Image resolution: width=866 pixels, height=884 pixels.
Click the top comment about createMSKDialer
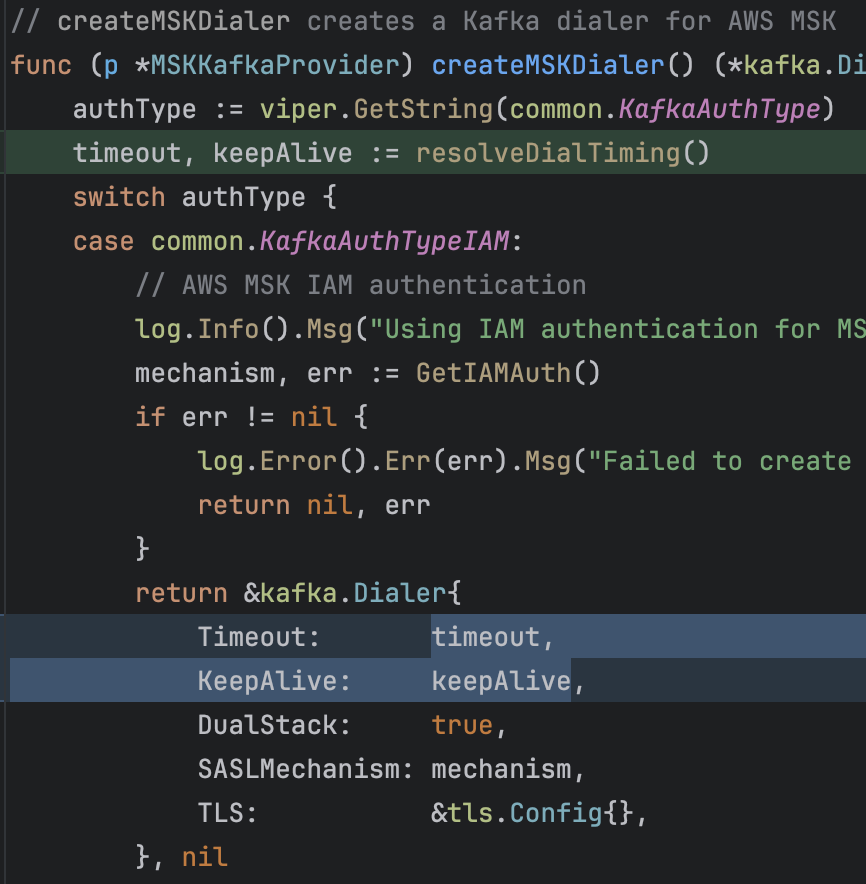point(423,21)
